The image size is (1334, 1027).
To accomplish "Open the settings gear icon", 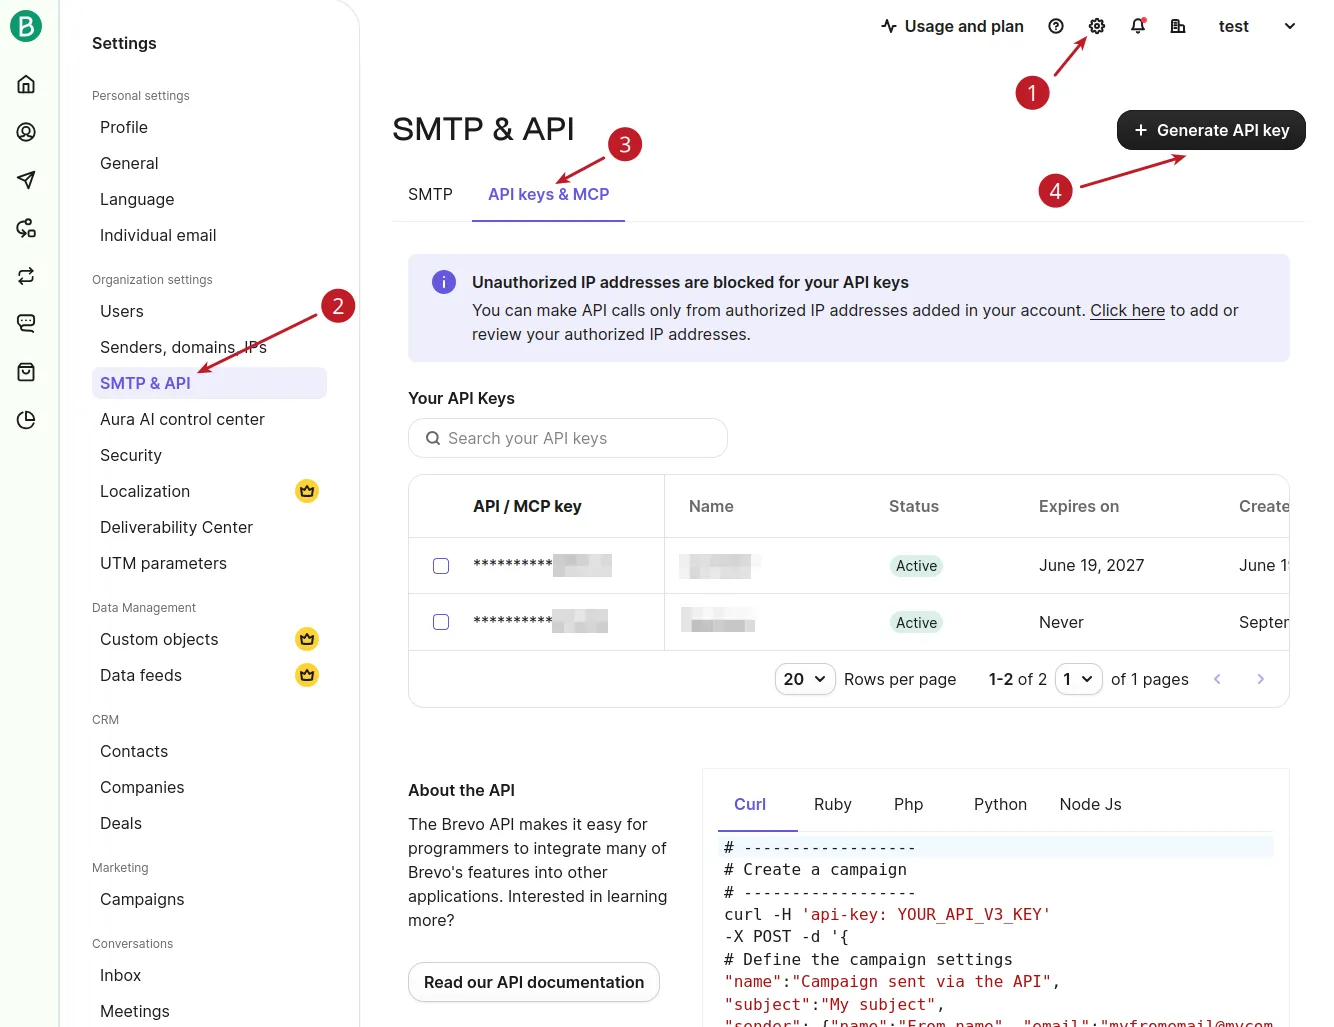I will (1097, 26).
